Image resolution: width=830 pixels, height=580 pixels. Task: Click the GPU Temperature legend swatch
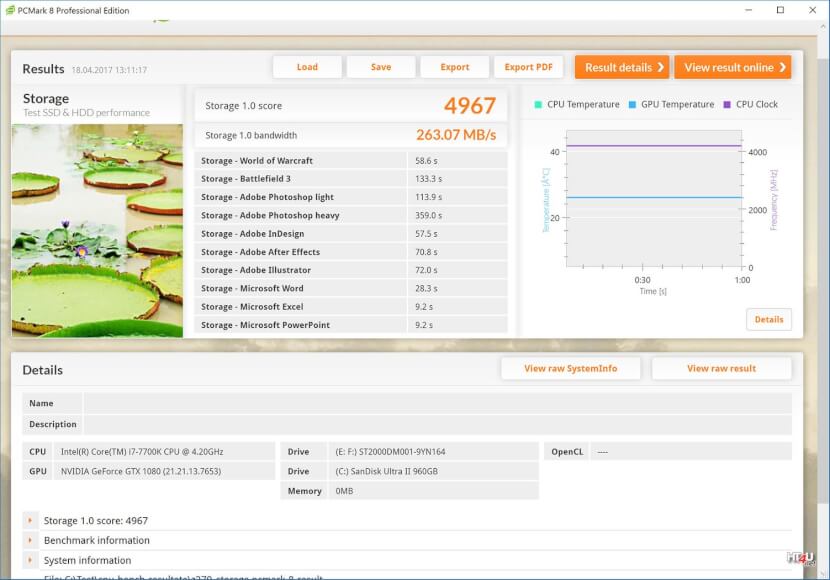click(632, 104)
